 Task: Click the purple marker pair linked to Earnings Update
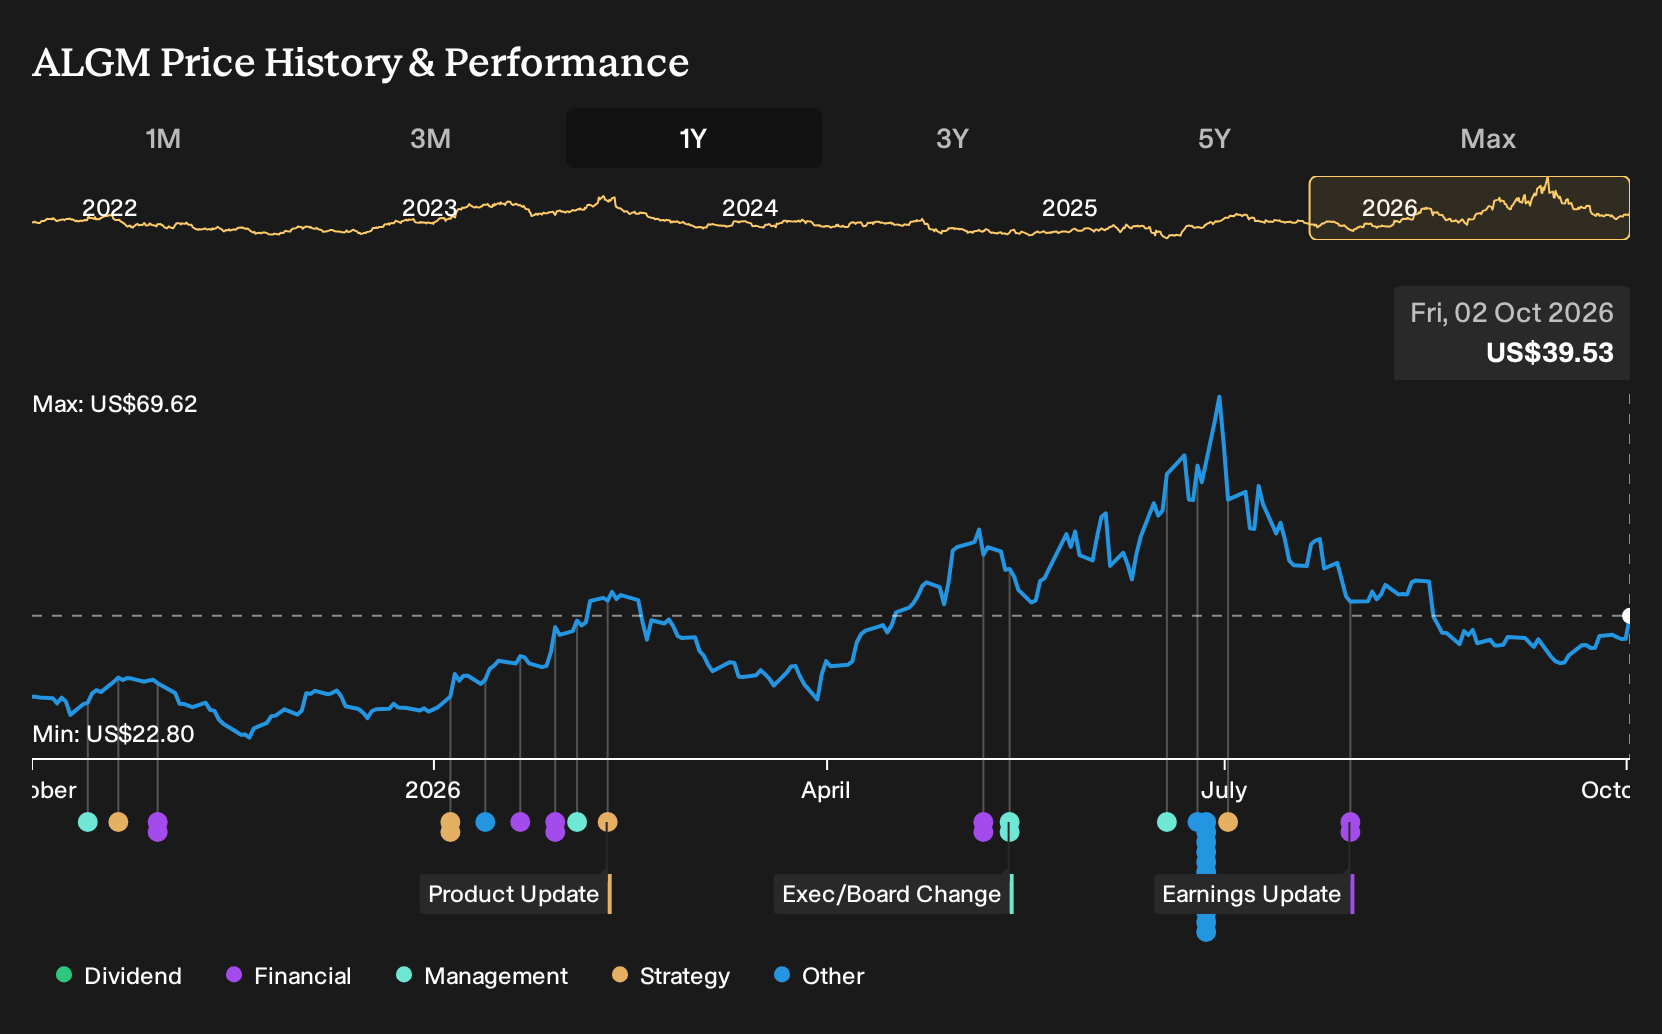[1350, 826]
